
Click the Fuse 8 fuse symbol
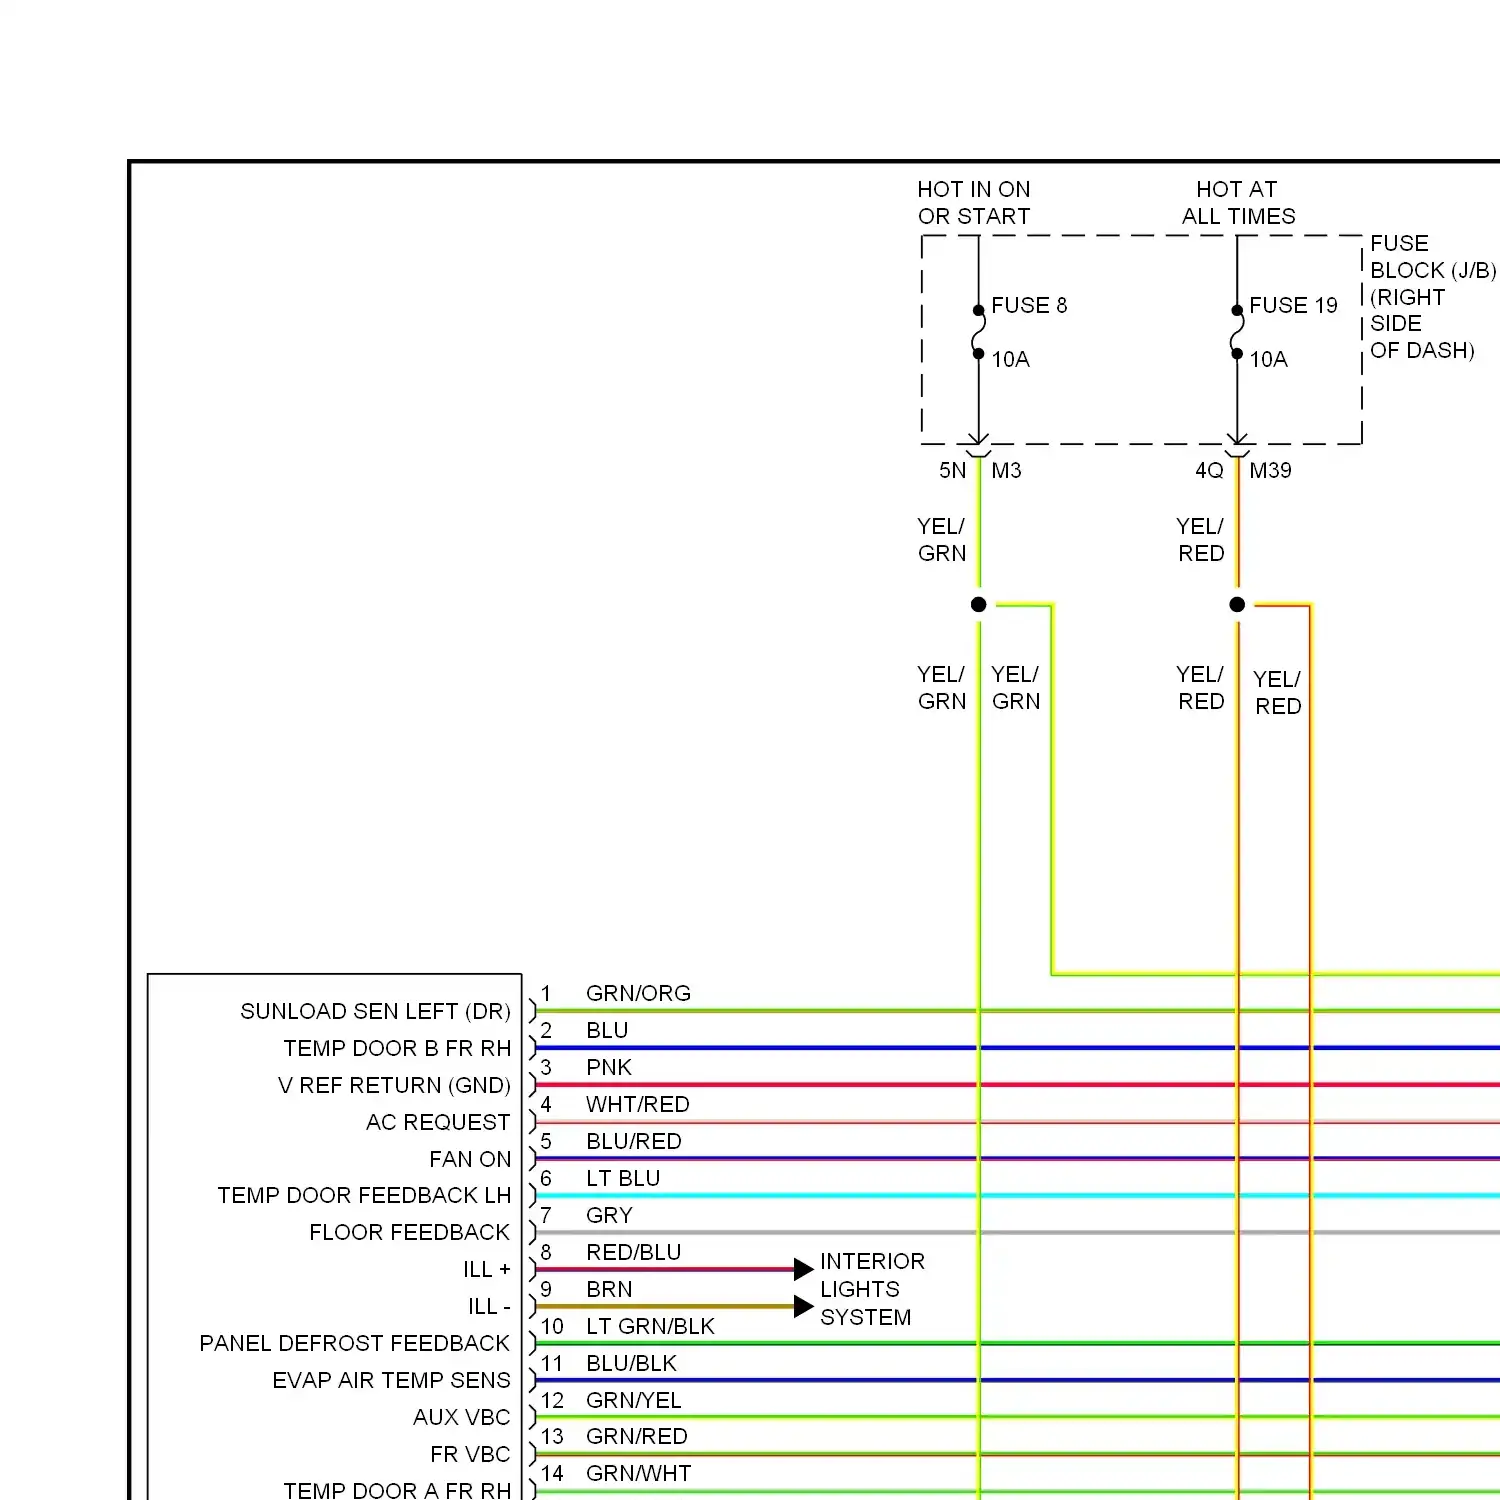[979, 331]
